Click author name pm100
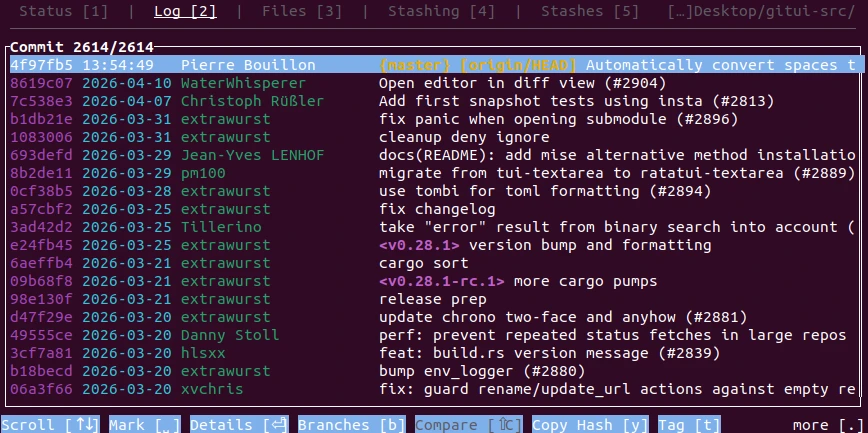The width and height of the screenshot is (868, 433). [203, 173]
